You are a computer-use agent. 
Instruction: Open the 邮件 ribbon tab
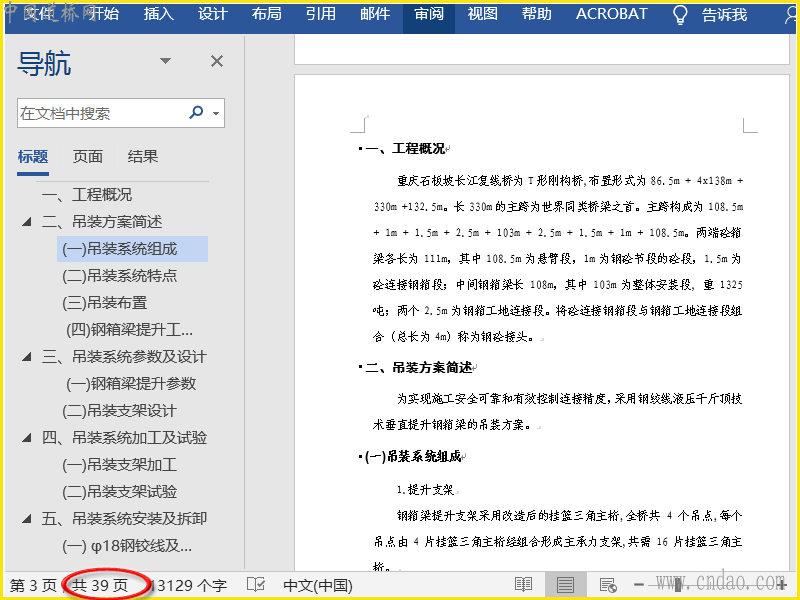375,13
